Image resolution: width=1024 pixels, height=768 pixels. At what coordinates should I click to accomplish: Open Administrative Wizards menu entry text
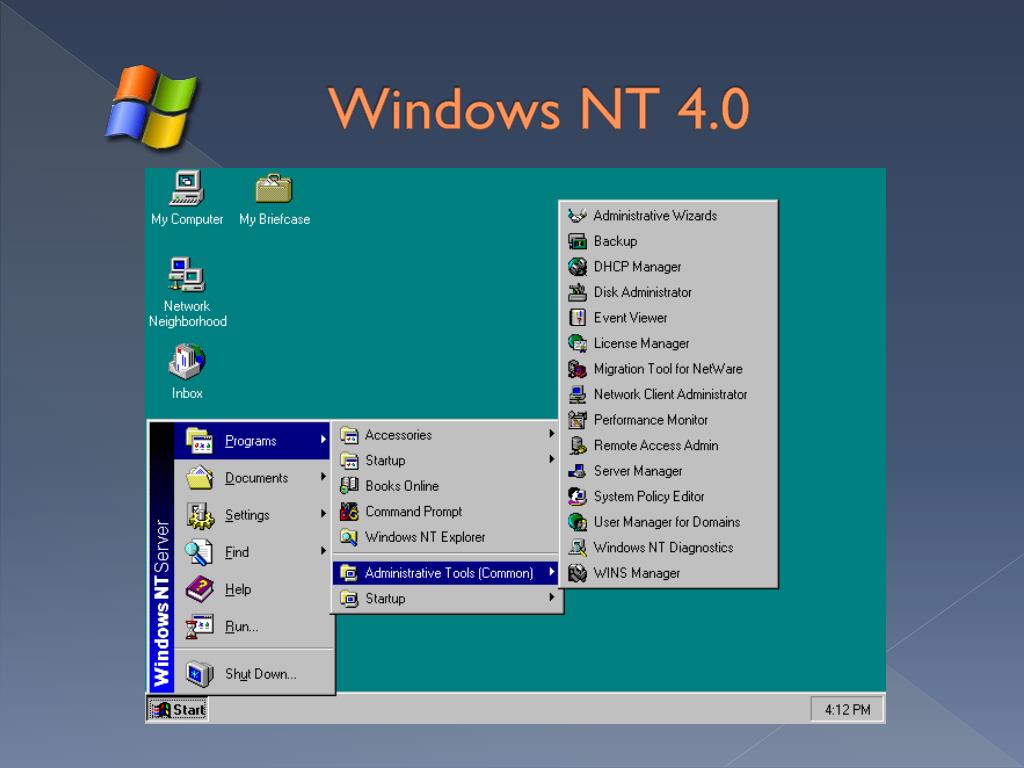tap(654, 216)
